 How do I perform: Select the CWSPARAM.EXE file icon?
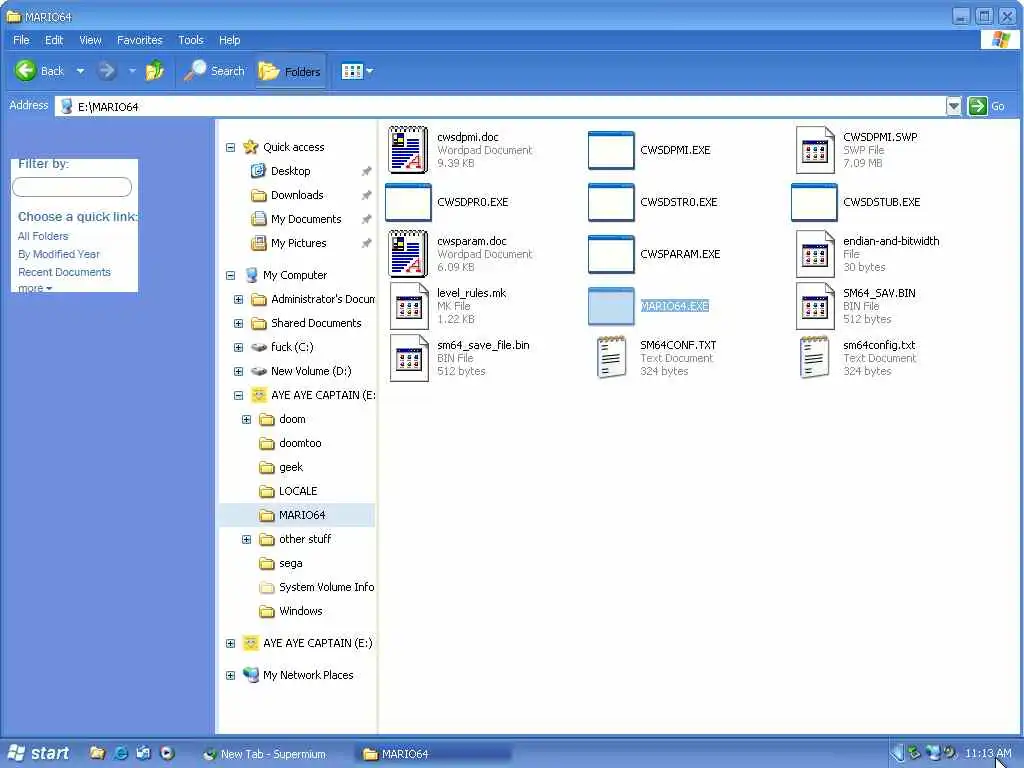(611, 254)
